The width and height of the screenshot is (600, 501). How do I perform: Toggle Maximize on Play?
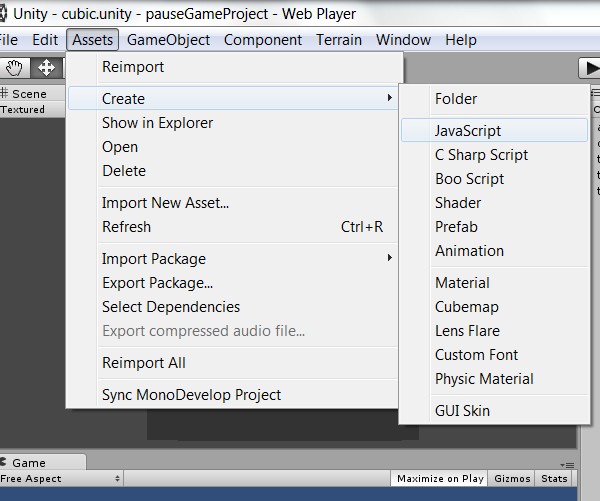pyautogui.click(x=440, y=479)
